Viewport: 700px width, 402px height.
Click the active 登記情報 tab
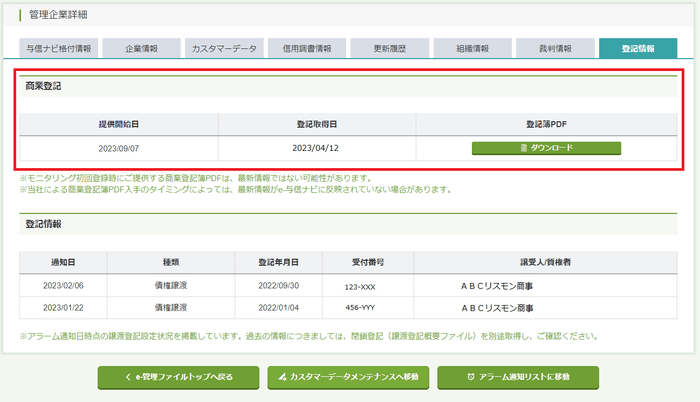point(639,47)
